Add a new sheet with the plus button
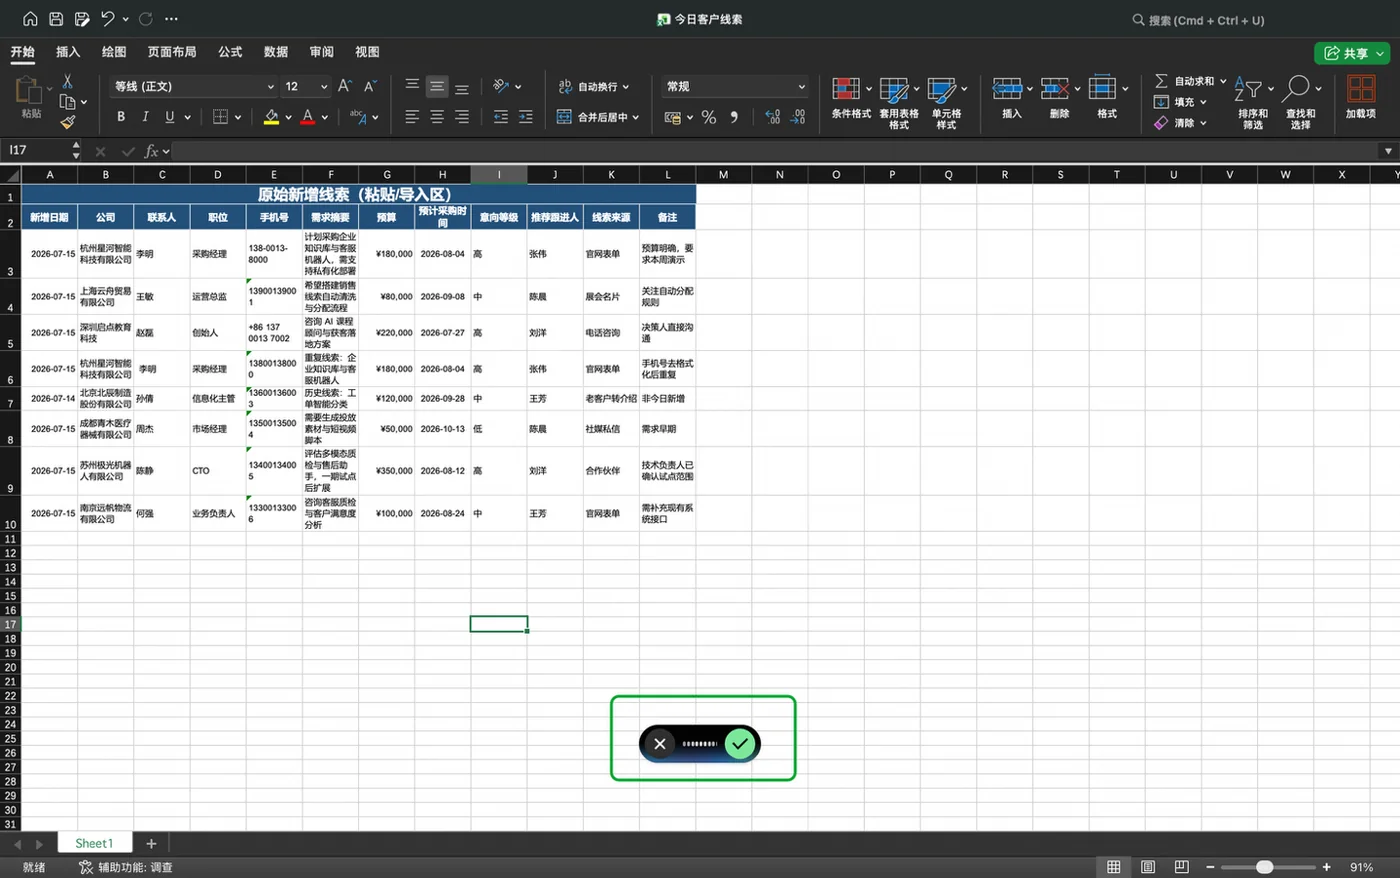Image resolution: width=1400 pixels, height=878 pixels. (151, 843)
